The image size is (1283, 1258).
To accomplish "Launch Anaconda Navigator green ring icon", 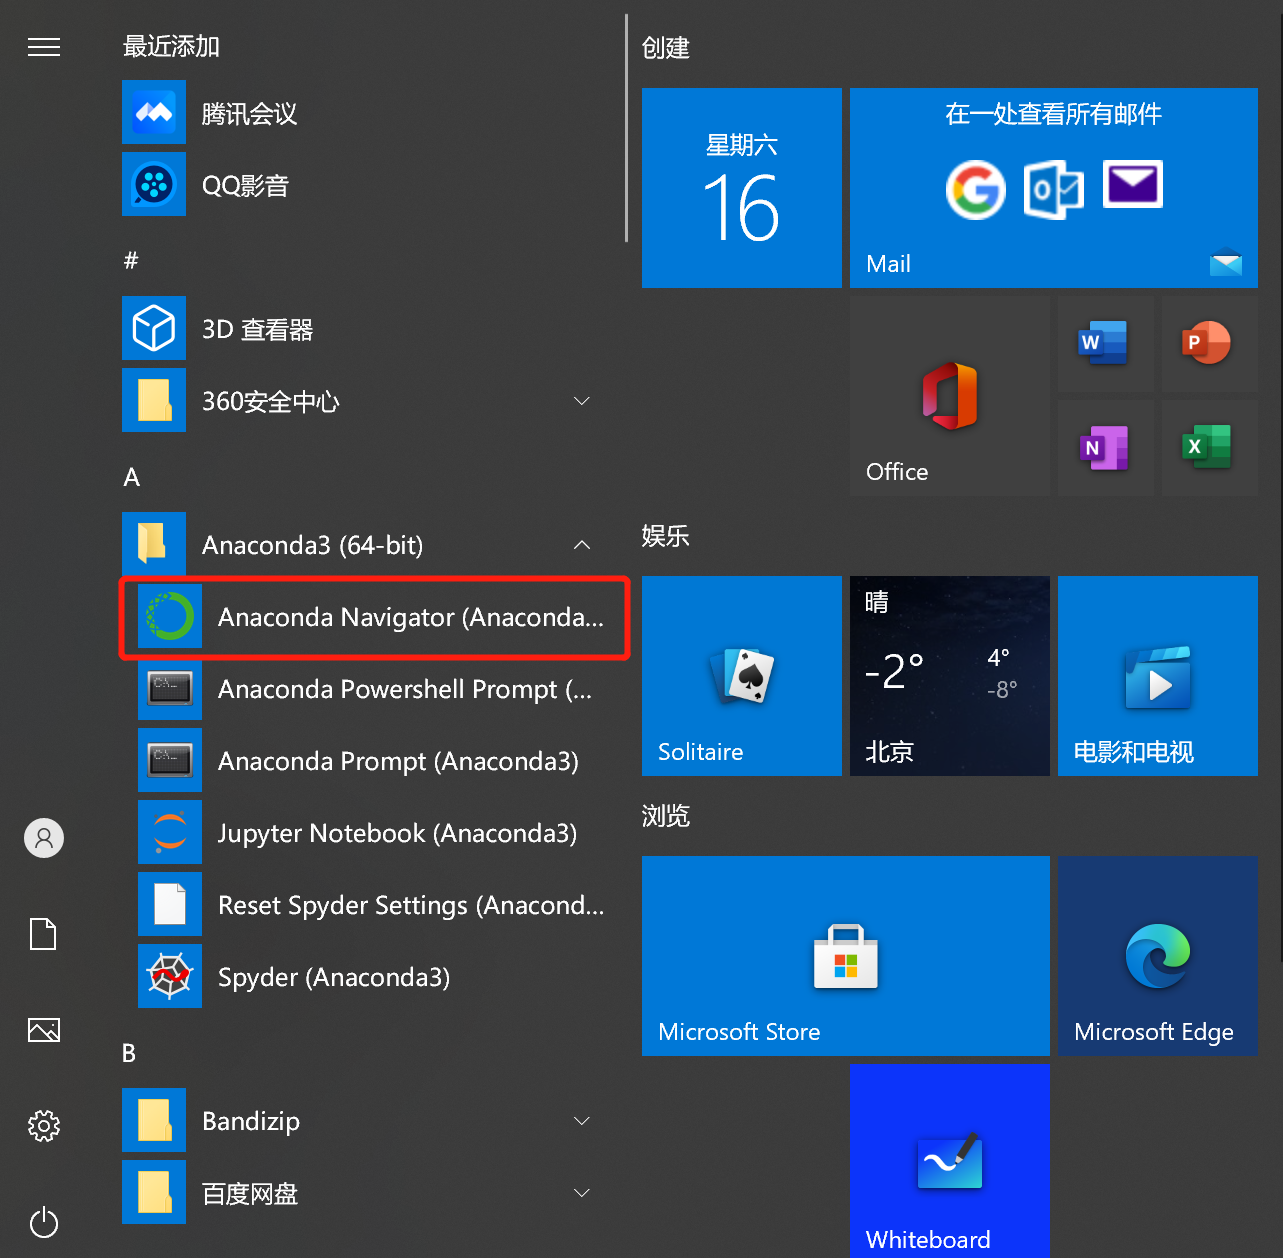I will [x=170, y=616].
